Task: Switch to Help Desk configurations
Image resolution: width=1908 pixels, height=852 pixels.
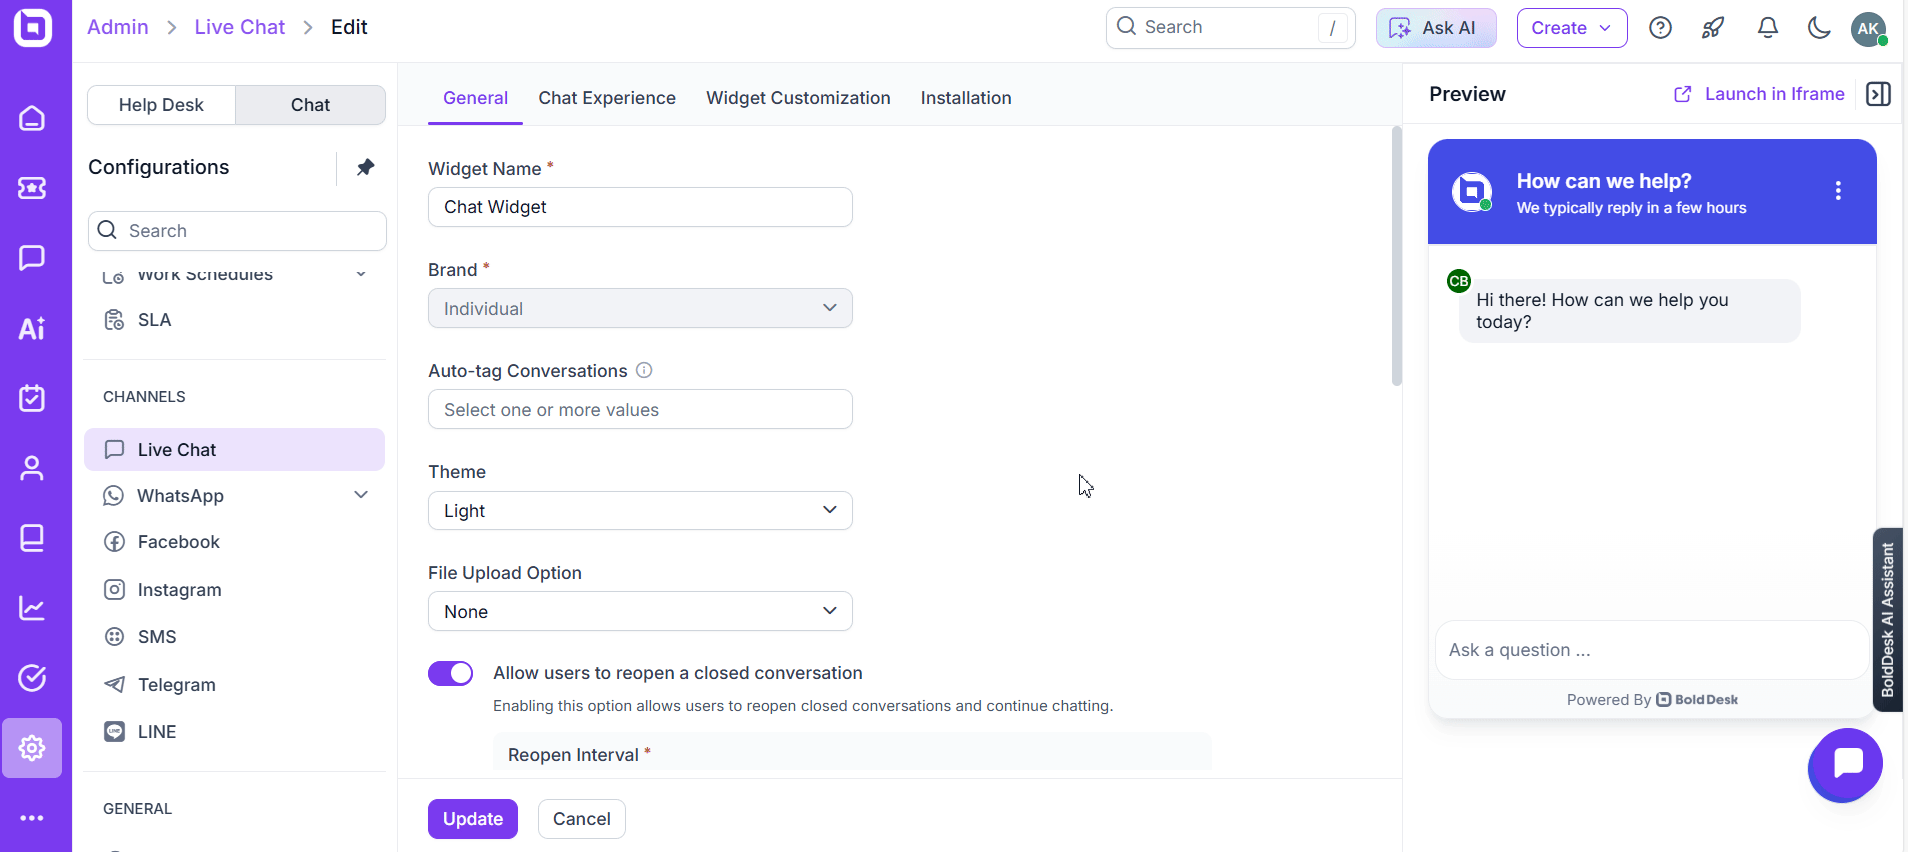Action: click(161, 105)
